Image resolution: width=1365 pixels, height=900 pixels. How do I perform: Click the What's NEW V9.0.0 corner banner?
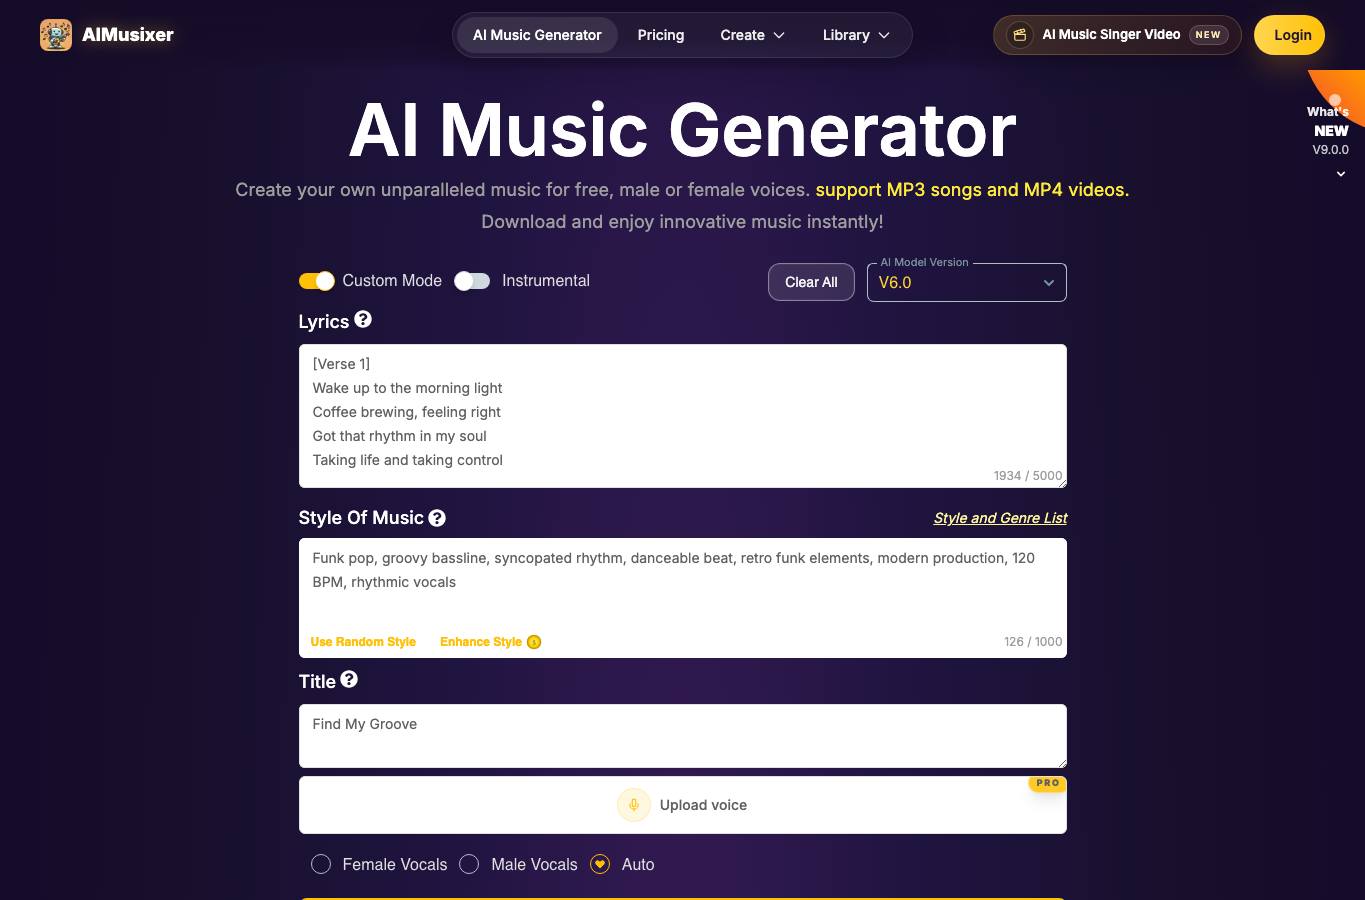pos(1332,130)
